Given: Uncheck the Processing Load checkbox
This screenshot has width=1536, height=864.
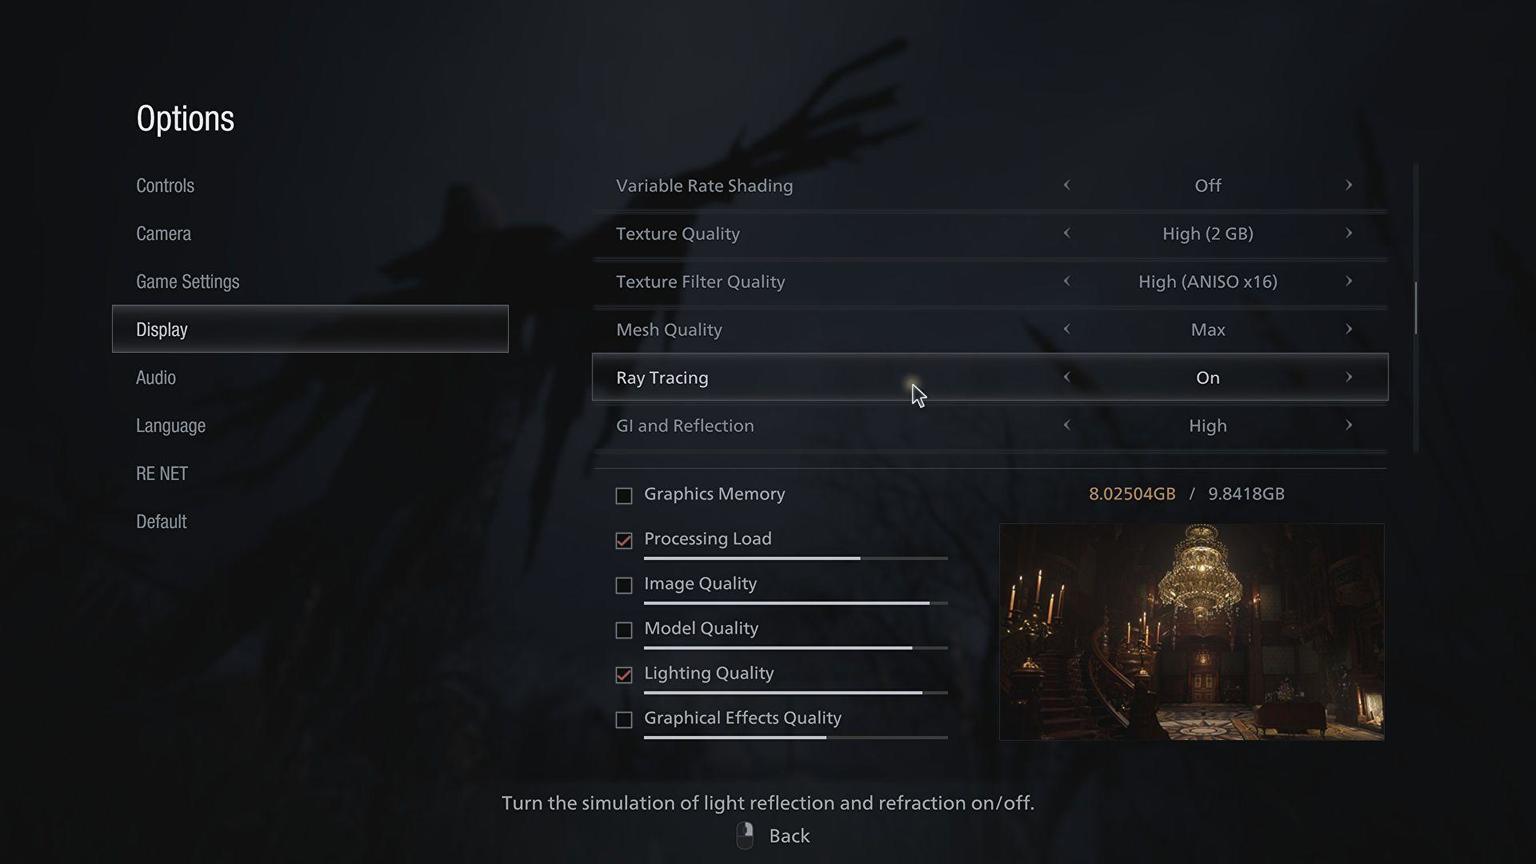Looking at the screenshot, I should (x=624, y=540).
